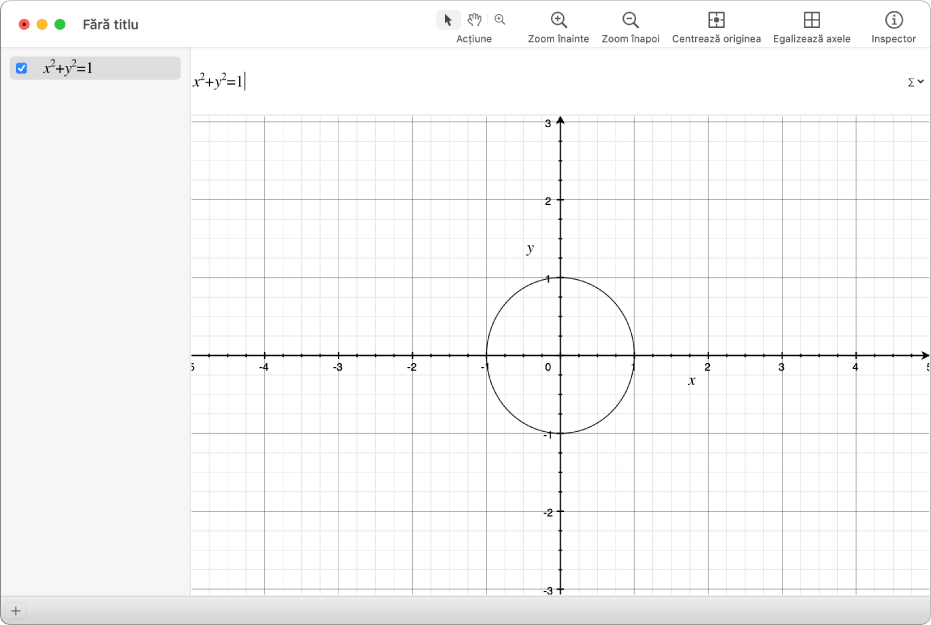Select the x²+y²=1 row in sidebar
This screenshot has height=625, width=931.
(x=95, y=68)
